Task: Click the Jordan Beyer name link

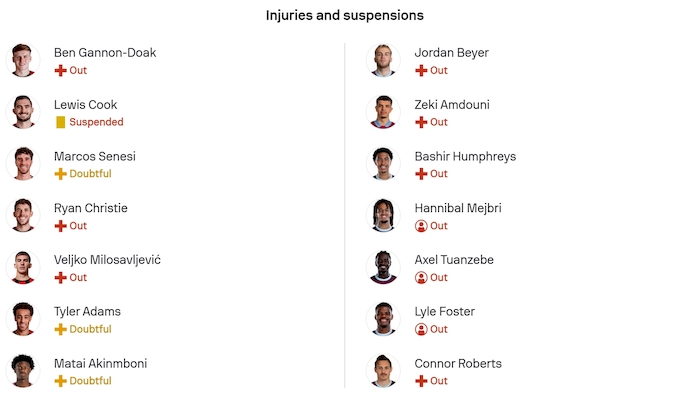Action: click(x=452, y=53)
